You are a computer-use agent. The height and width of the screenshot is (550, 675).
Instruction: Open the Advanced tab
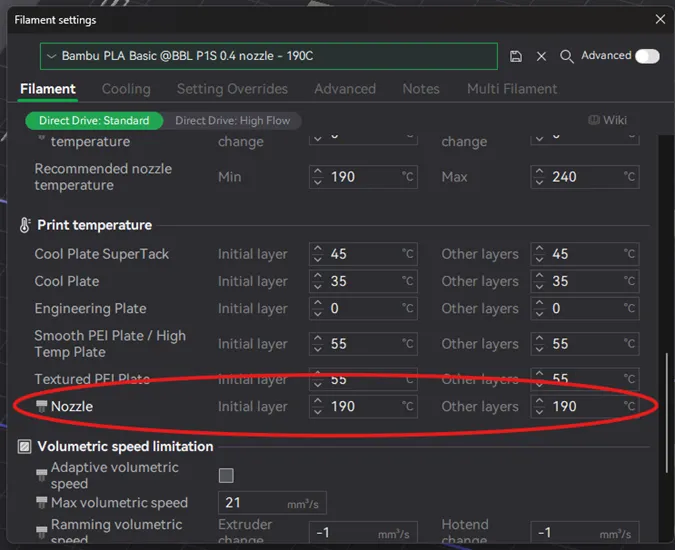pos(345,89)
